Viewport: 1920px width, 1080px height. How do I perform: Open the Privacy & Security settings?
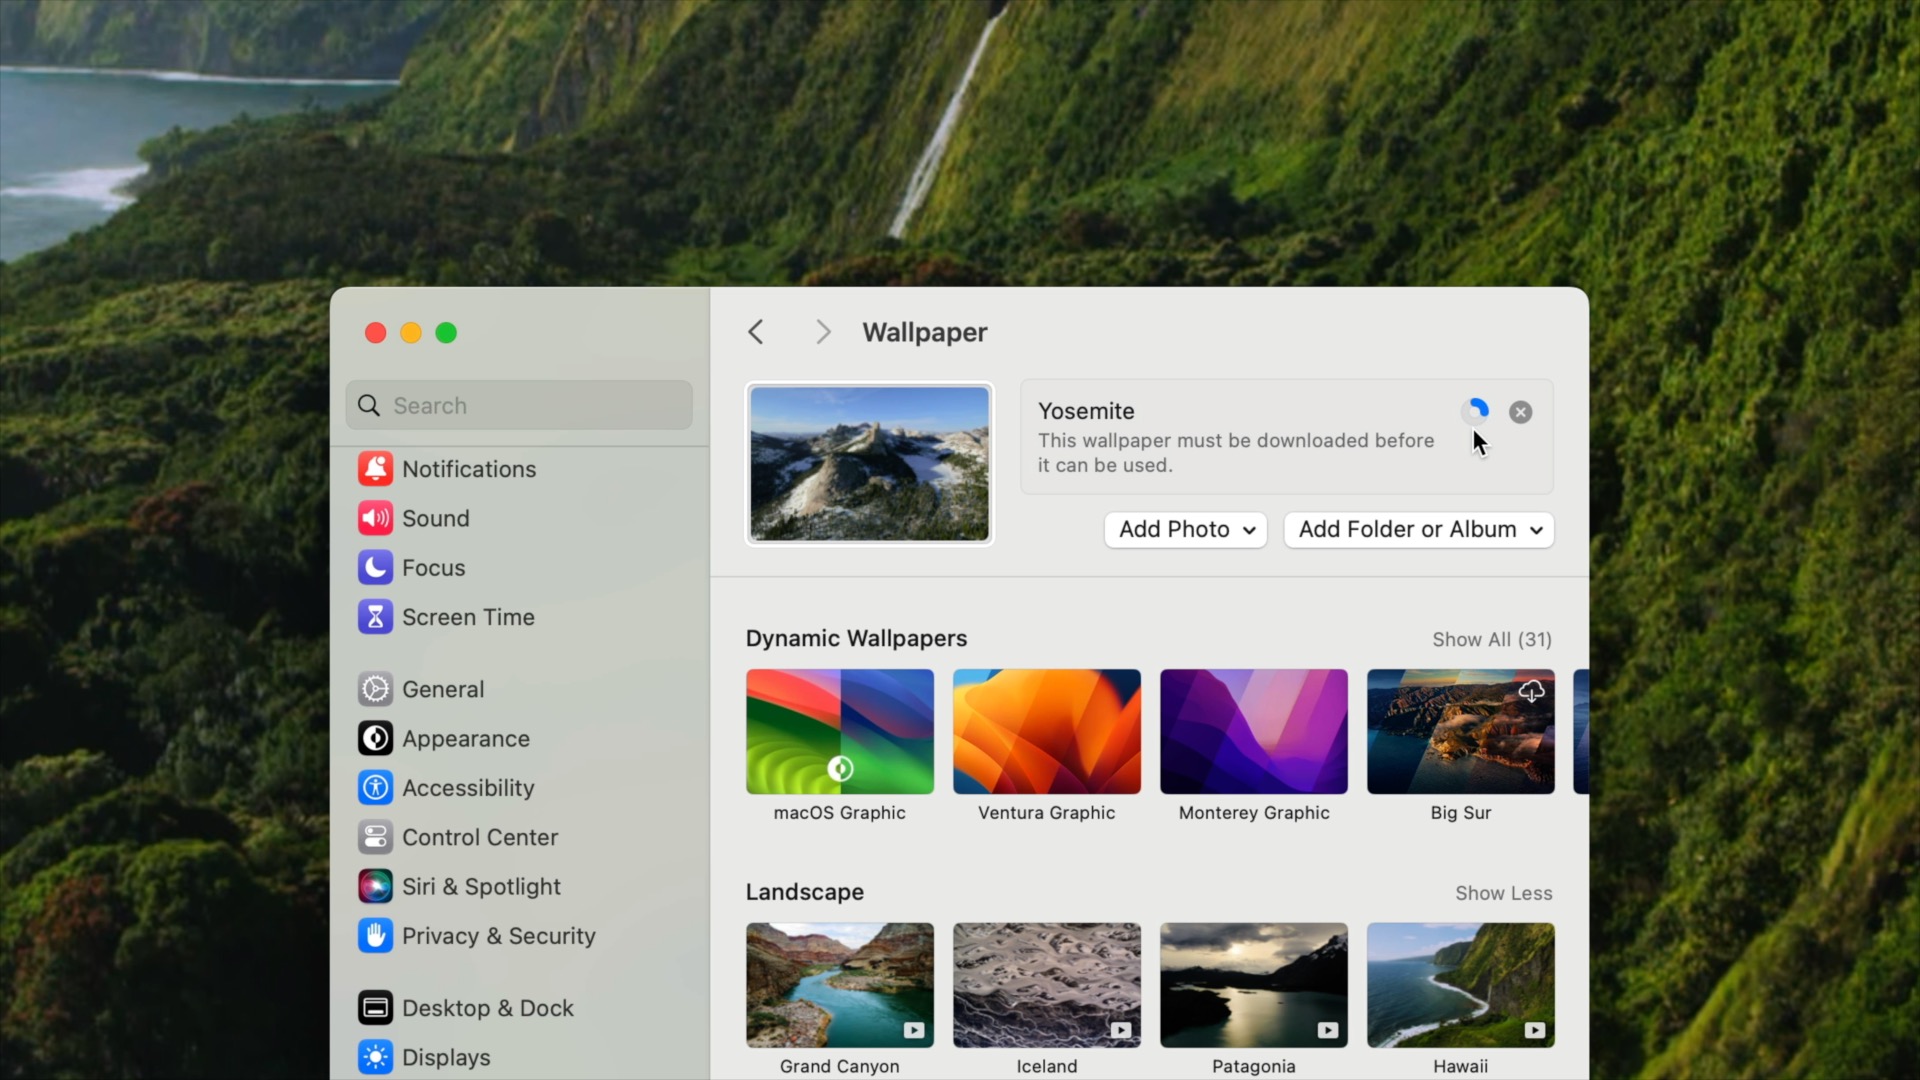[498, 935]
